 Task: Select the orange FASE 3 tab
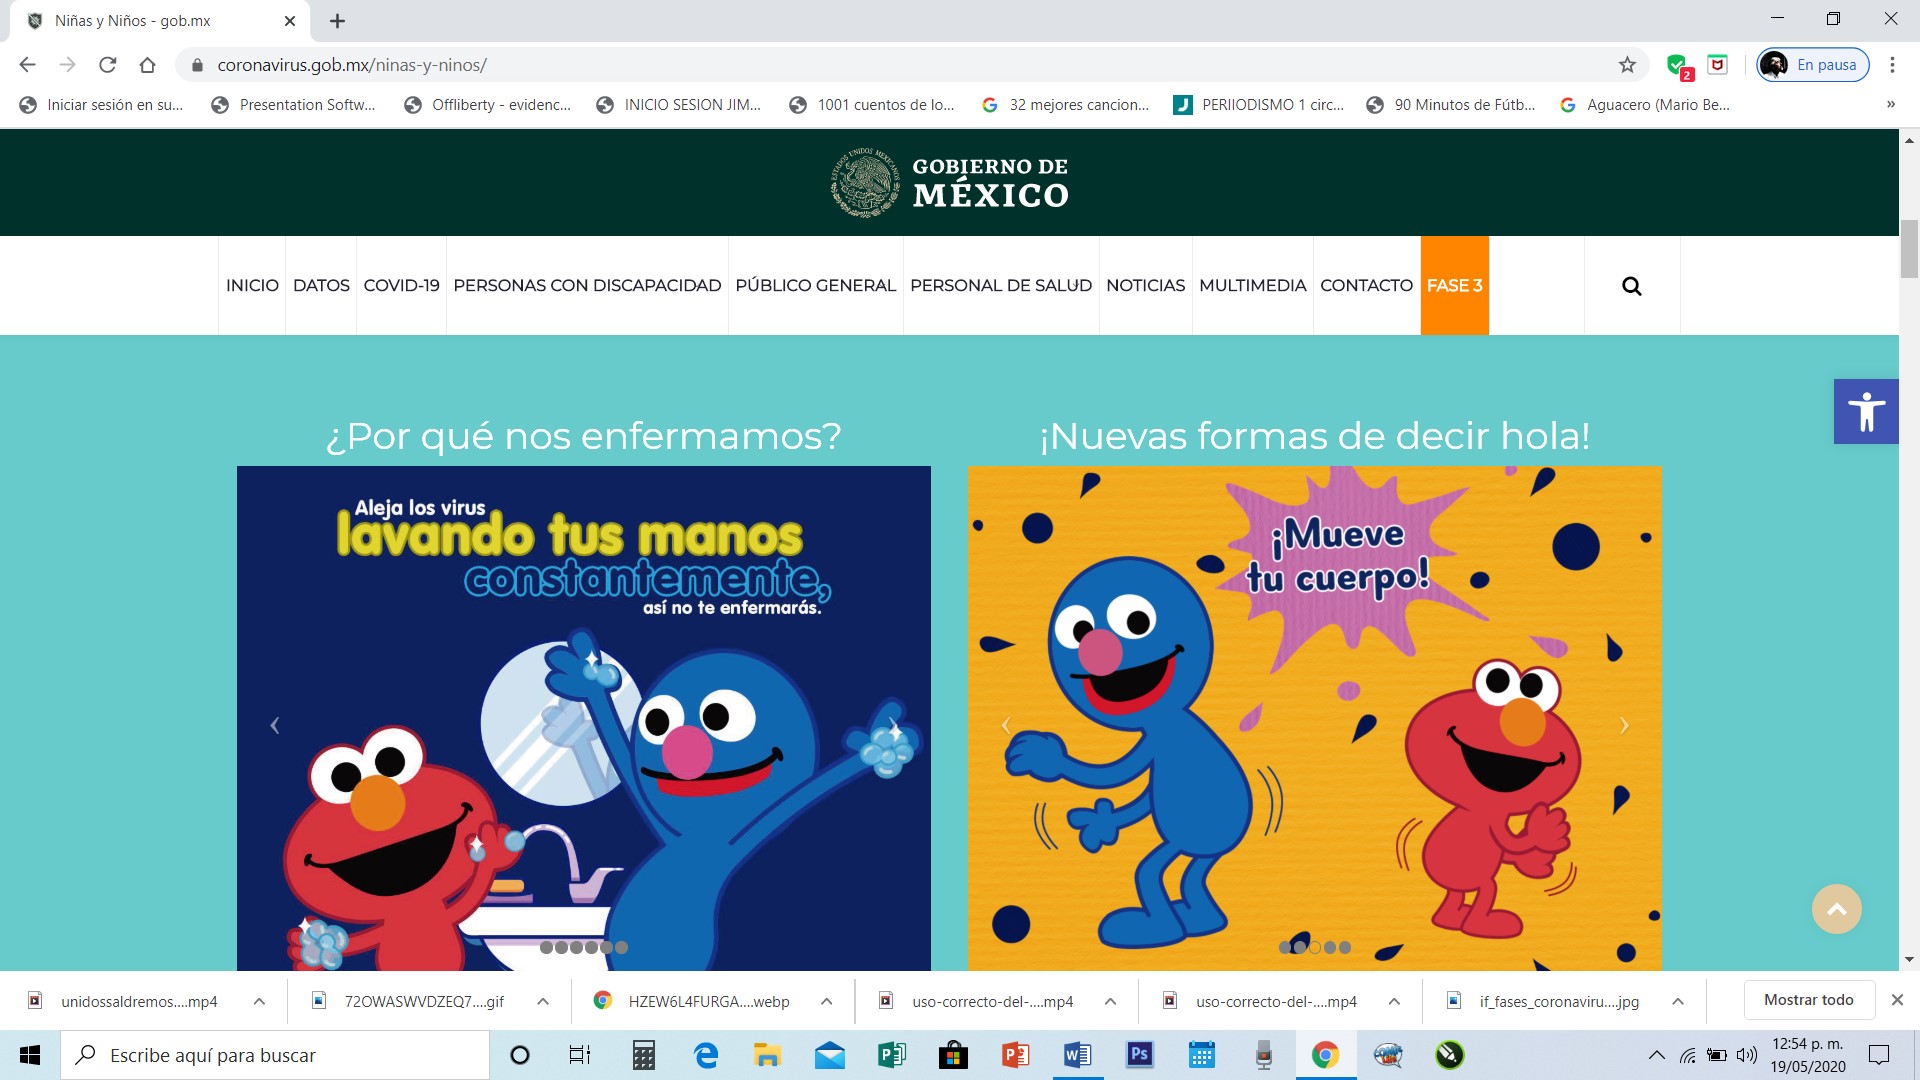tap(1454, 286)
